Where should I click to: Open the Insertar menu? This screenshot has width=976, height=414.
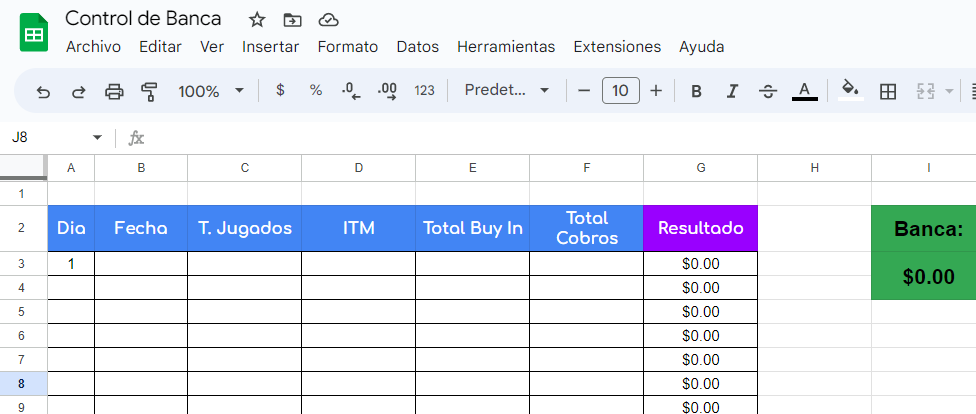271,47
